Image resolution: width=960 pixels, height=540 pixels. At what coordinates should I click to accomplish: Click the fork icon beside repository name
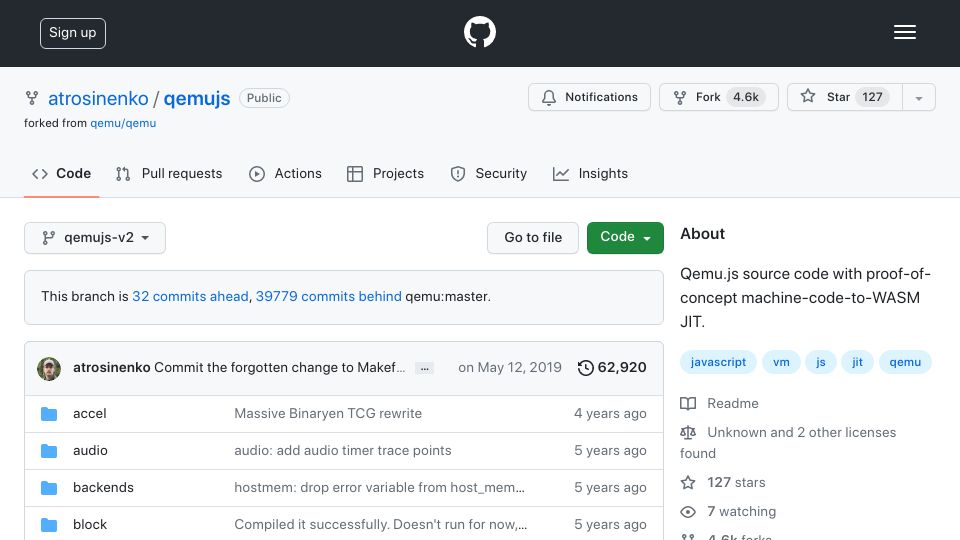[32, 98]
